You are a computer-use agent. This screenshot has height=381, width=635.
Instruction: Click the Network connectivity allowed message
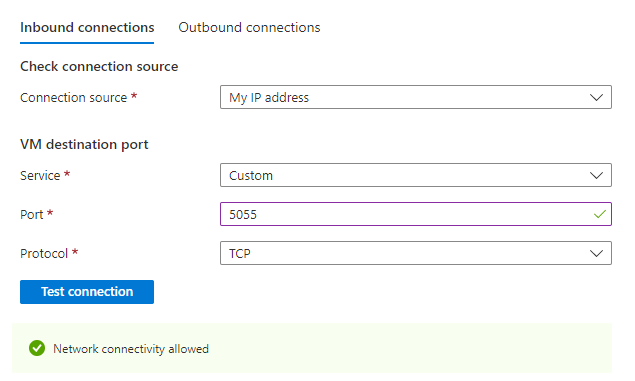click(131, 349)
